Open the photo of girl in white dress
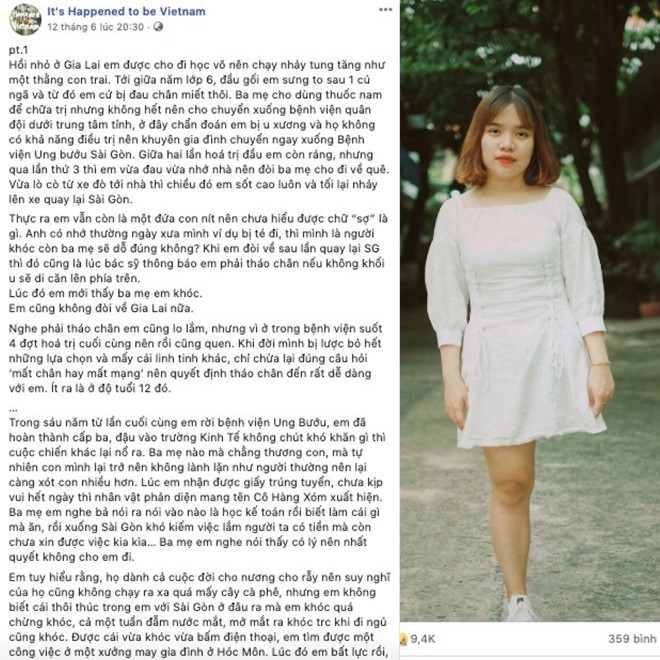Viewport: 660px width, 660px height. (x=530, y=311)
